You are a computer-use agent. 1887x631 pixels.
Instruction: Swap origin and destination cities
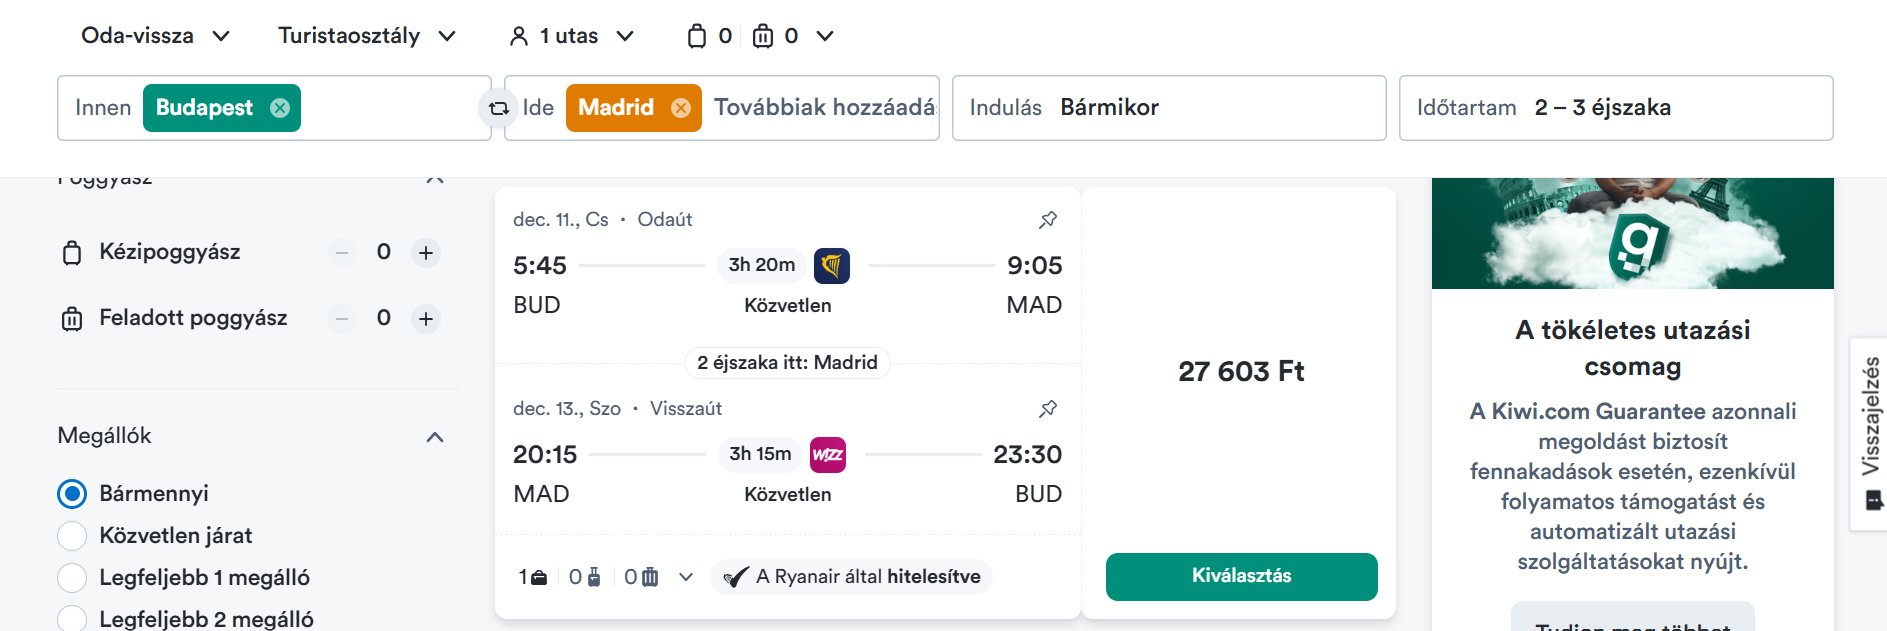[498, 108]
